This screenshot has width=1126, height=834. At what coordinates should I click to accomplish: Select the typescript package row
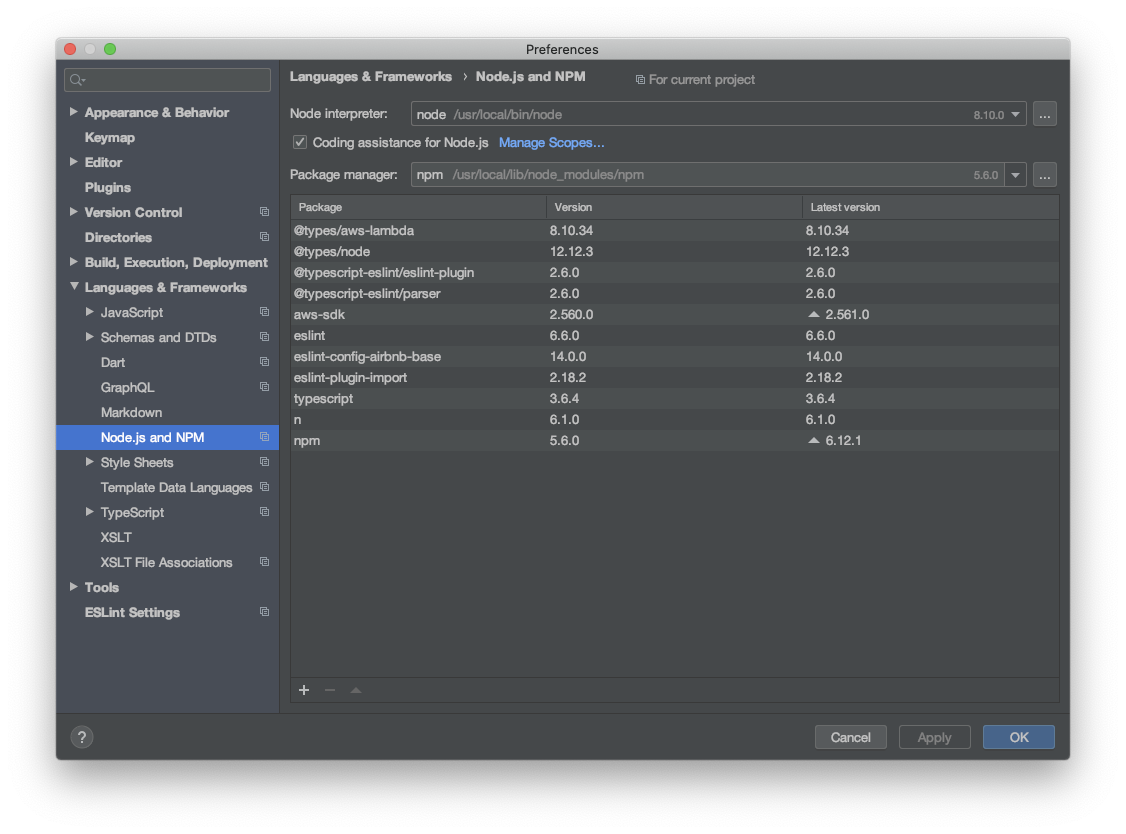tap(674, 399)
